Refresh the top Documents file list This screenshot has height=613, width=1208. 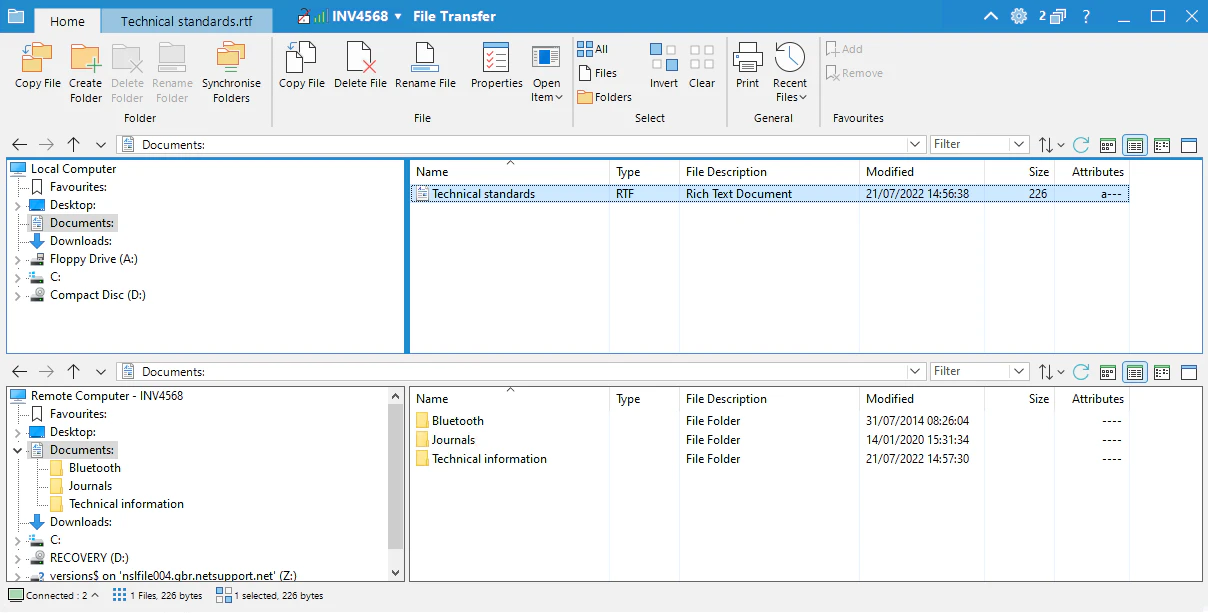1080,143
